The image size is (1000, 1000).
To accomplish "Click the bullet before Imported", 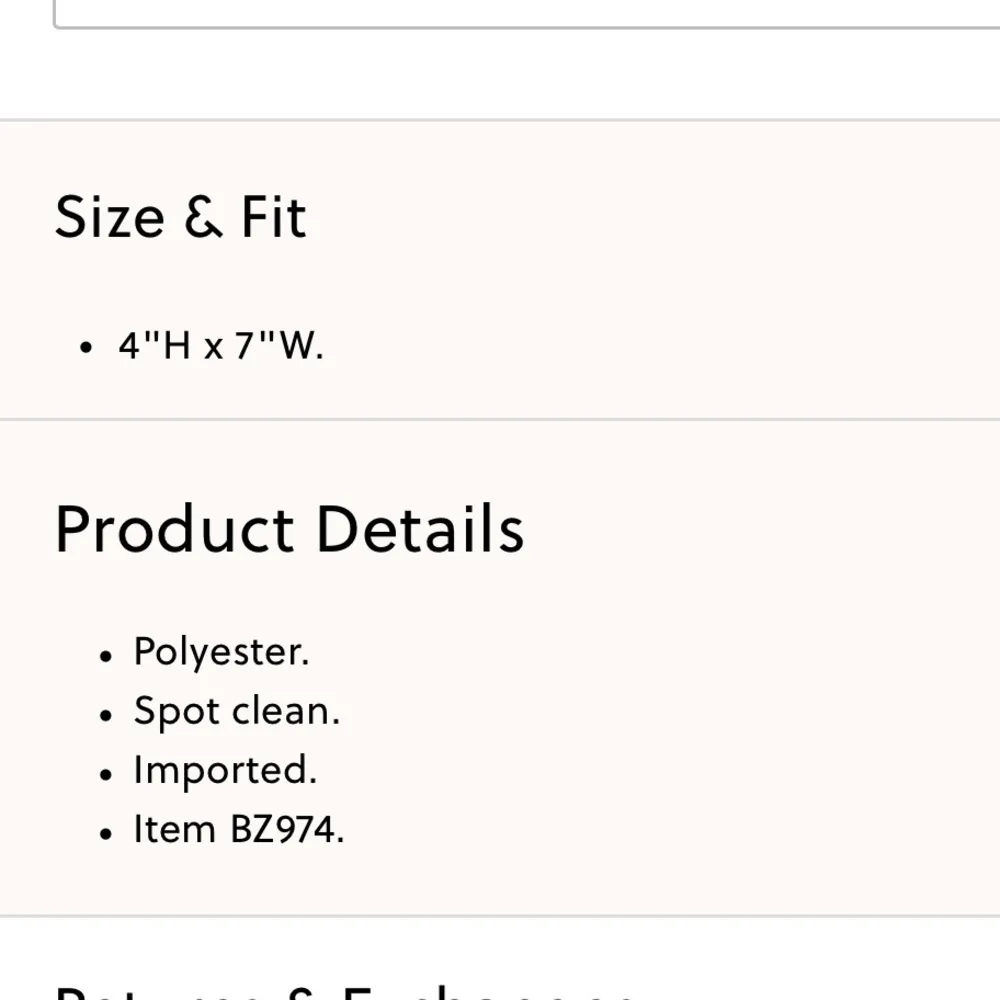I will coord(107,774).
